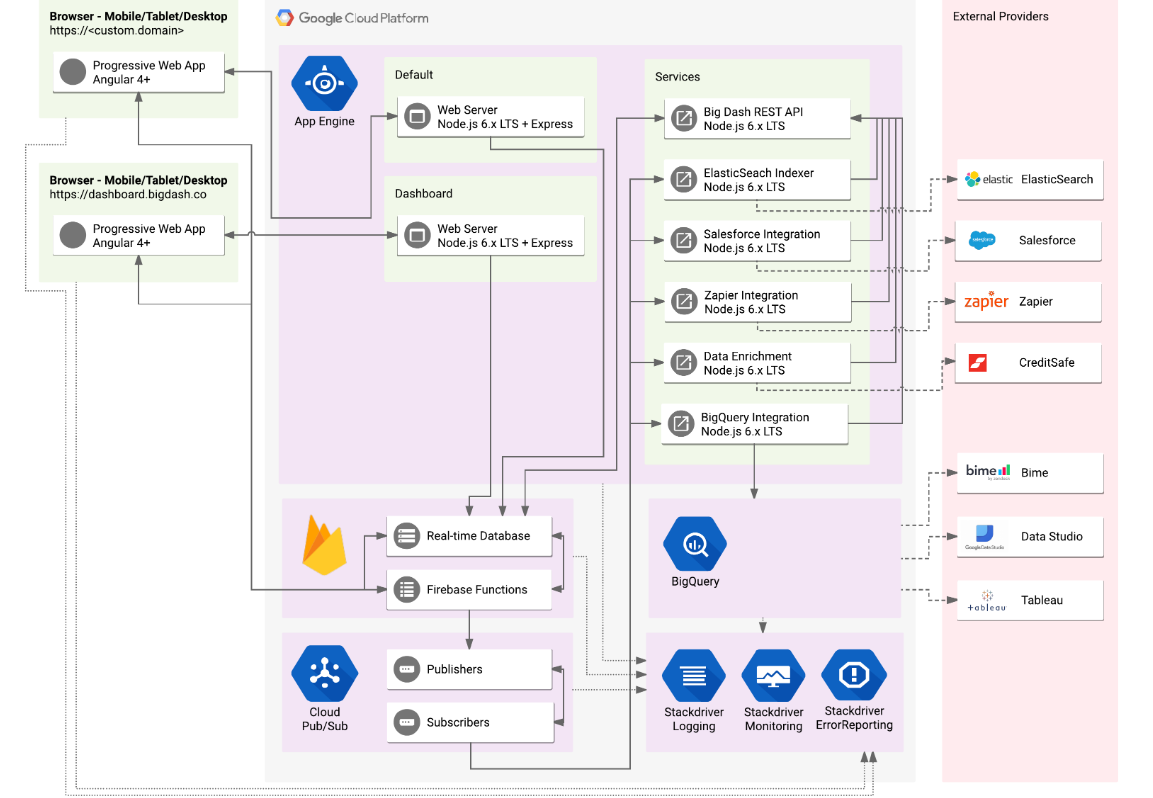Click the "External Providers" heading
The image size is (1153, 798).
[x=1000, y=16]
